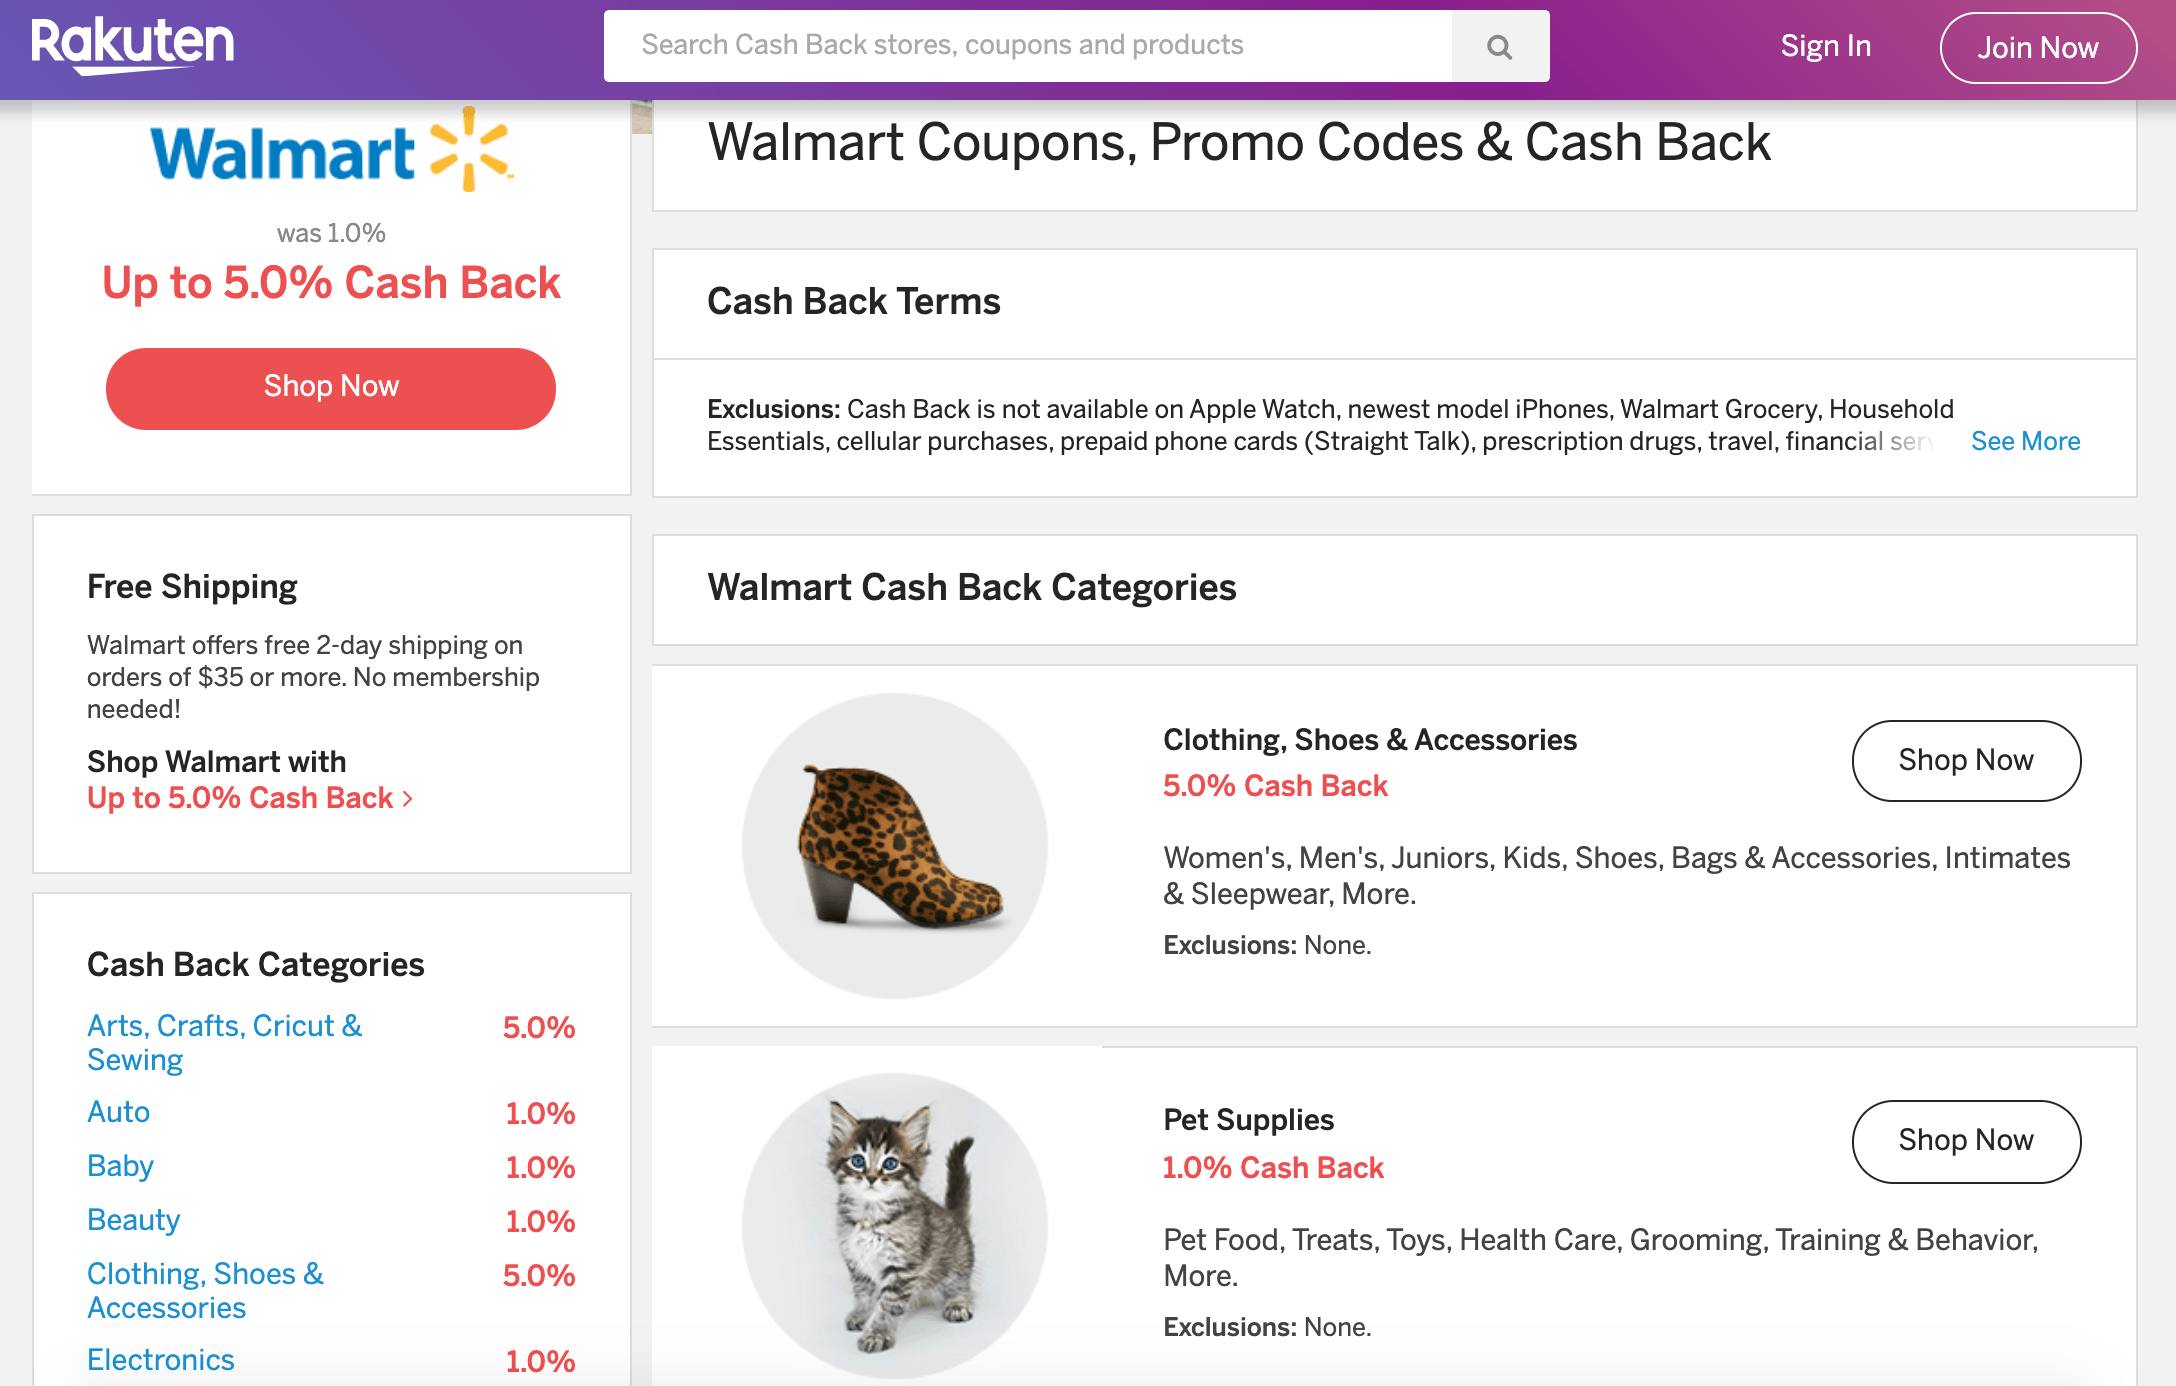2176x1386 pixels.
Task: Click Sign In
Action: tap(1825, 47)
